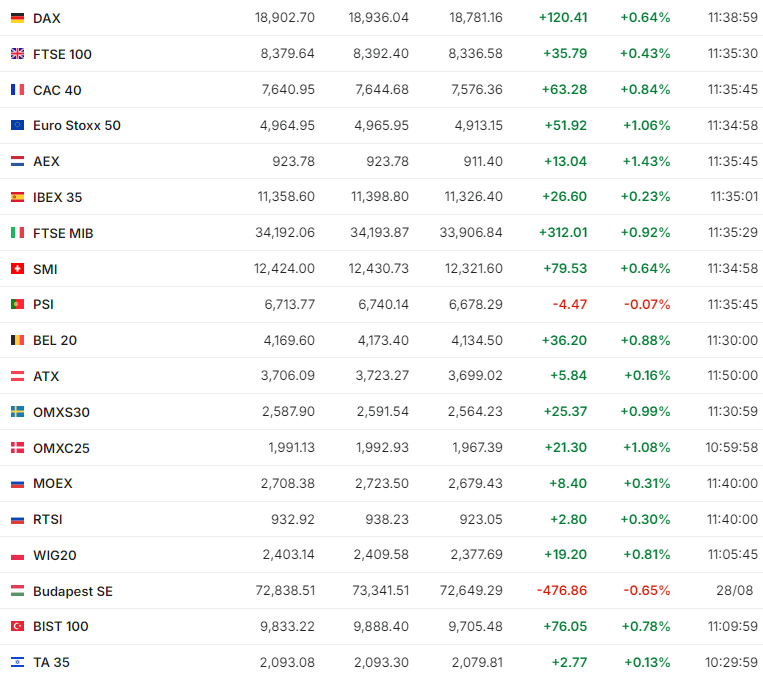
Task: Open the FTSE MIB index page
Action: (x=63, y=233)
